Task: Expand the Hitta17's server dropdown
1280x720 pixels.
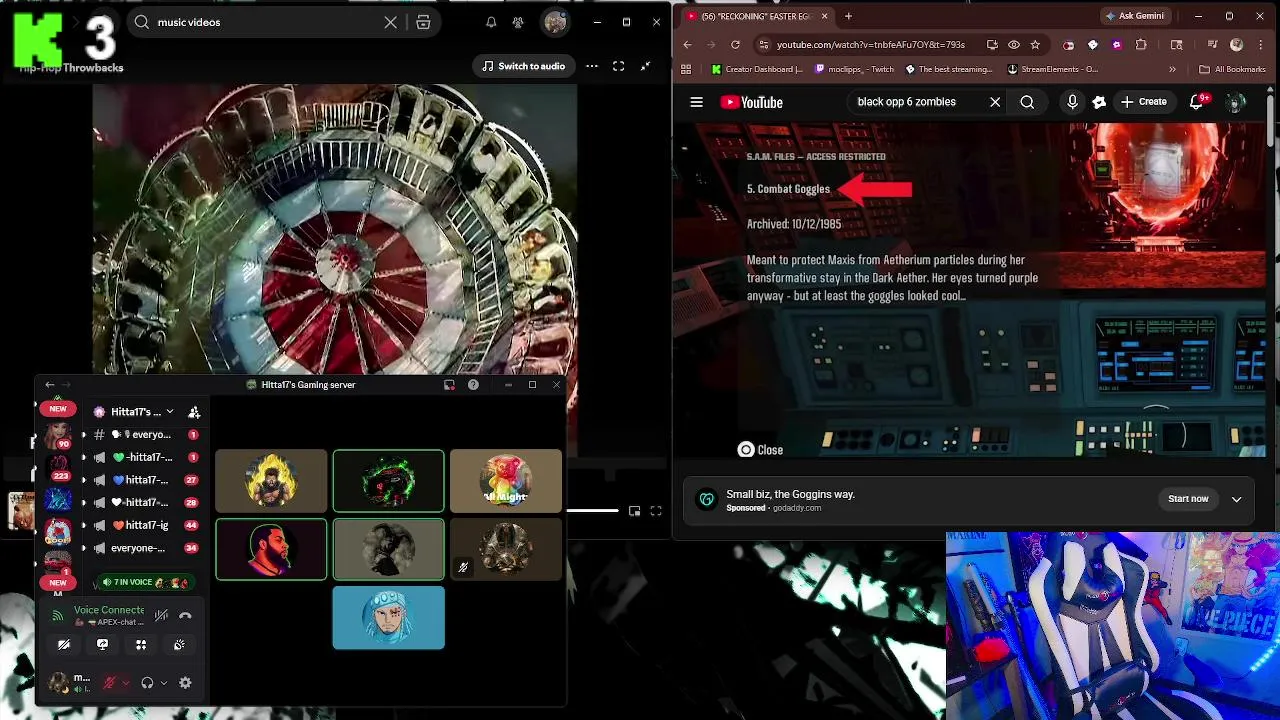Action: (169, 412)
